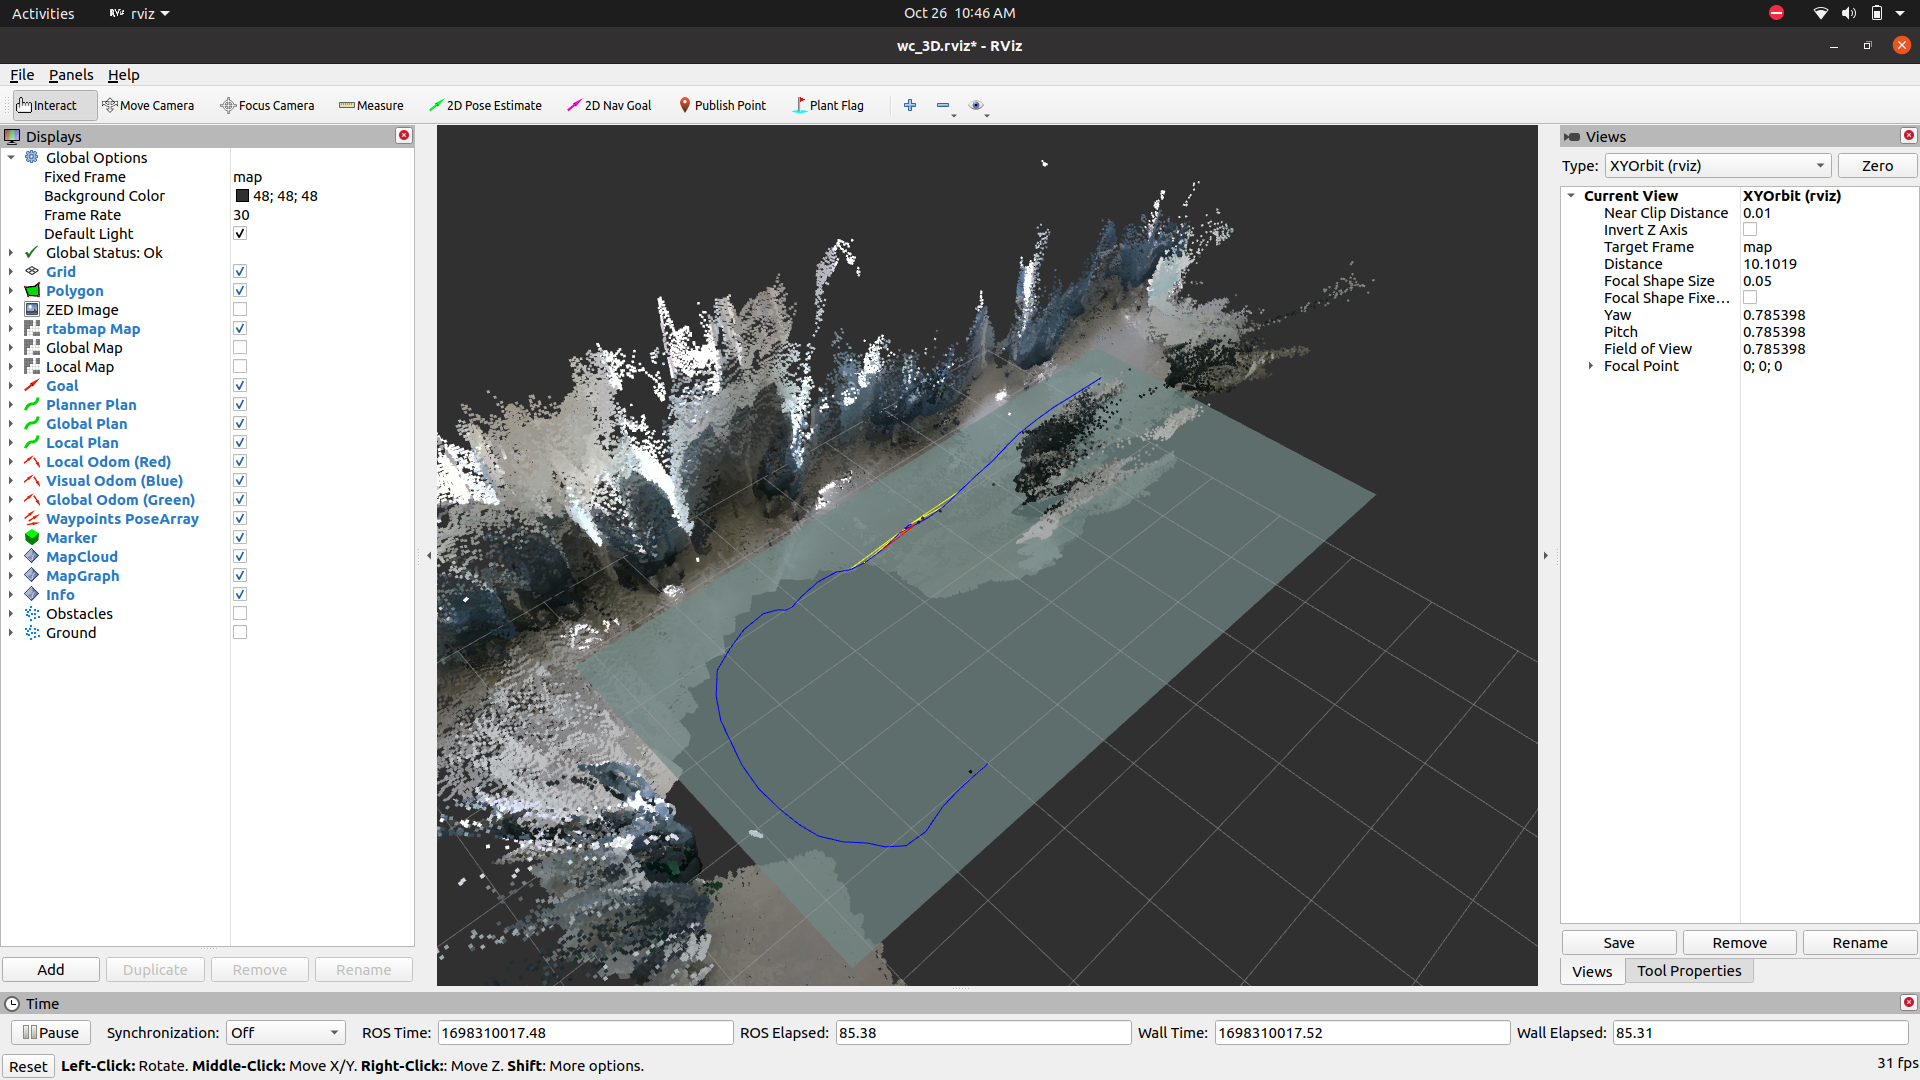
Task: Click the Obstacles point cloud icon
Action: point(32,613)
